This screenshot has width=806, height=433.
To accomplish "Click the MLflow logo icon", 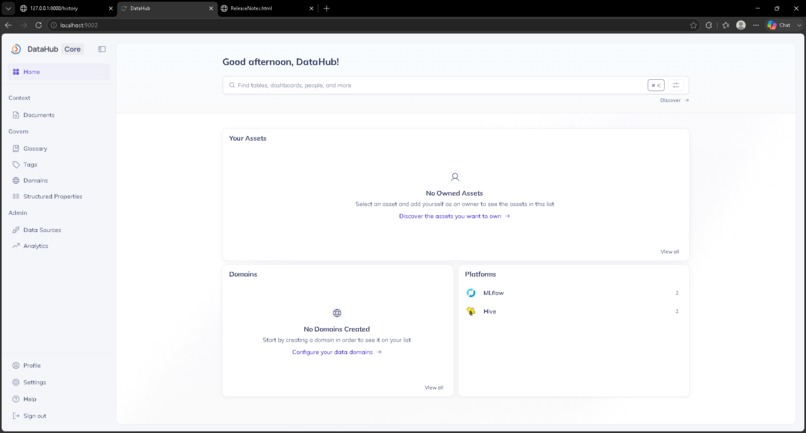I will (x=471, y=293).
